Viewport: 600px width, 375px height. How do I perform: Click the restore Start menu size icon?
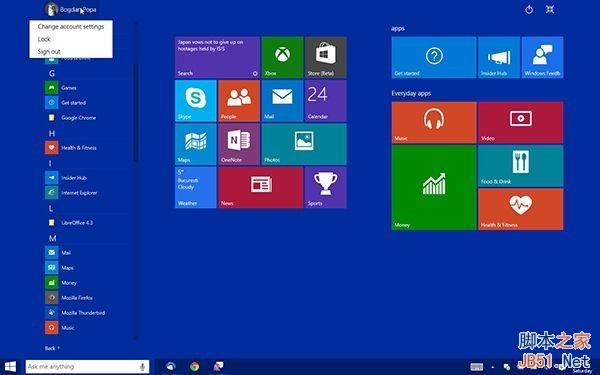coord(550,10)
